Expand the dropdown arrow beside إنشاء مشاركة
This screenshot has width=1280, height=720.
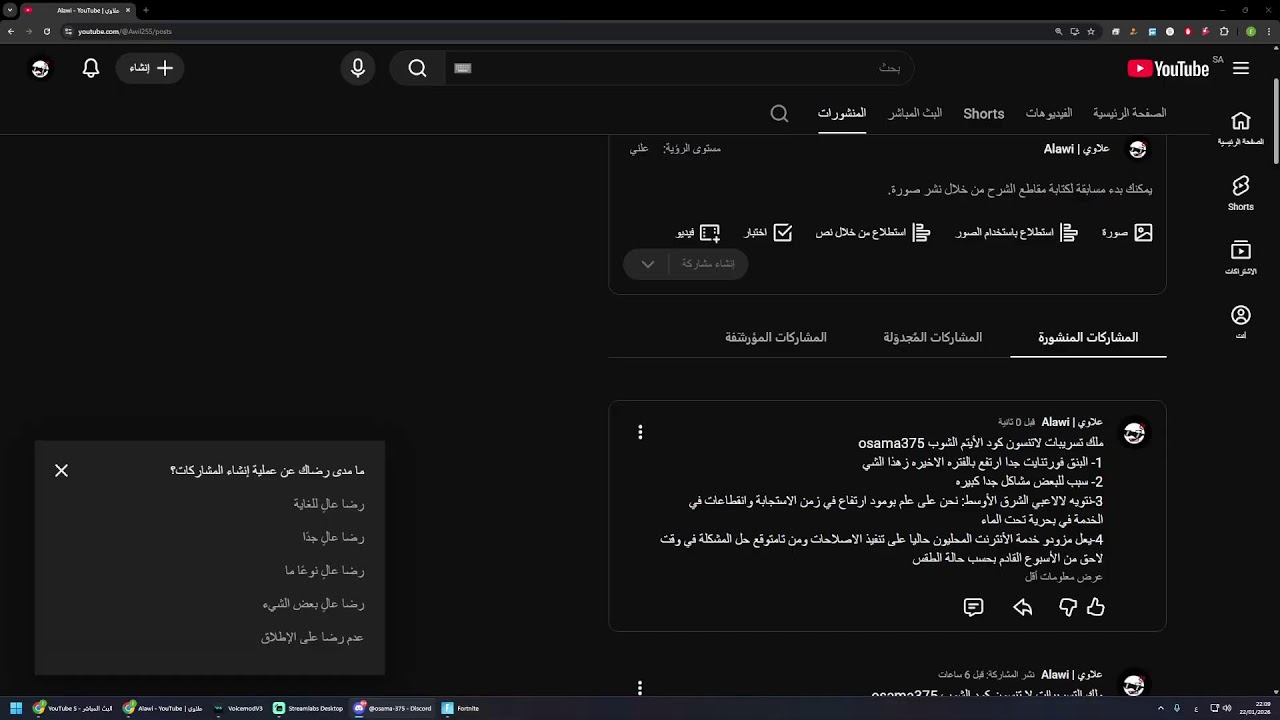point(648,264)
